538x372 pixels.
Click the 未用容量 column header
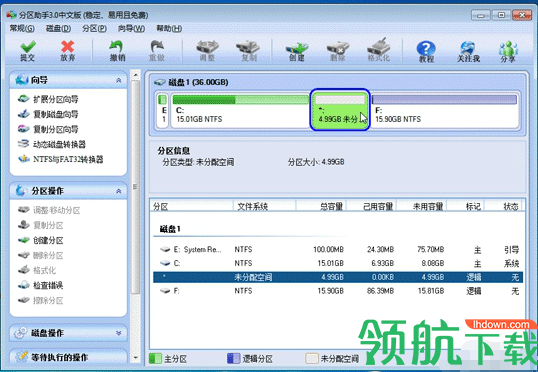[422, 206]
